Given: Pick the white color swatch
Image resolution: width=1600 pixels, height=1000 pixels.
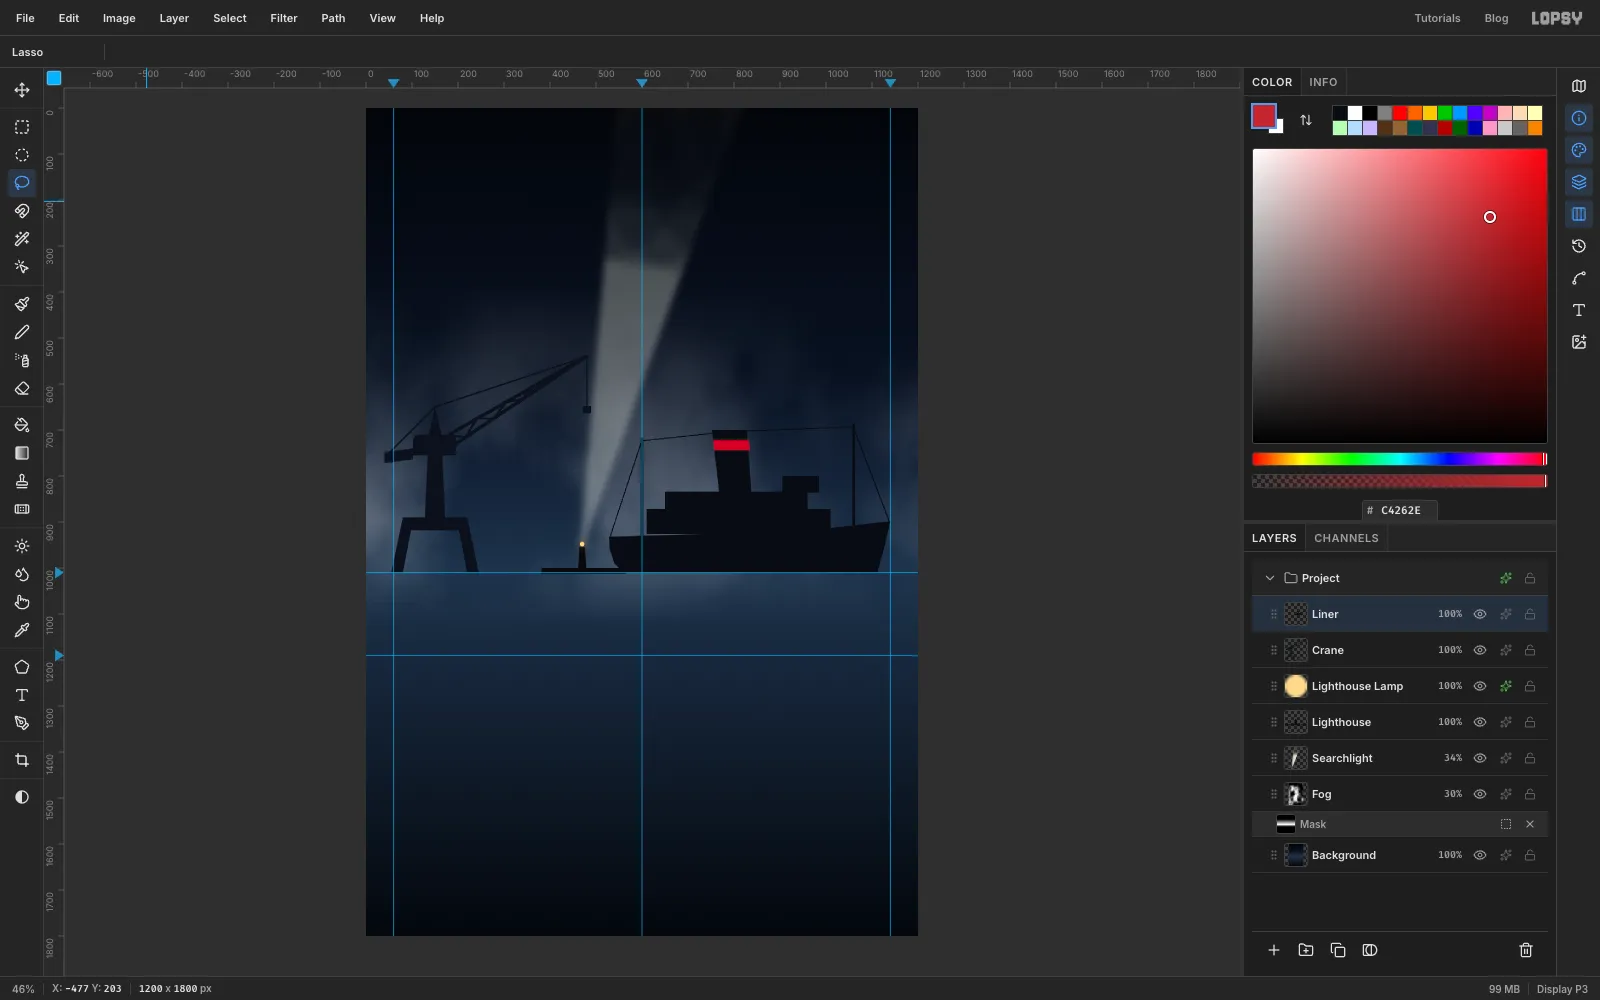Looking at the screenshot, I should click(x=1355, y=113).
